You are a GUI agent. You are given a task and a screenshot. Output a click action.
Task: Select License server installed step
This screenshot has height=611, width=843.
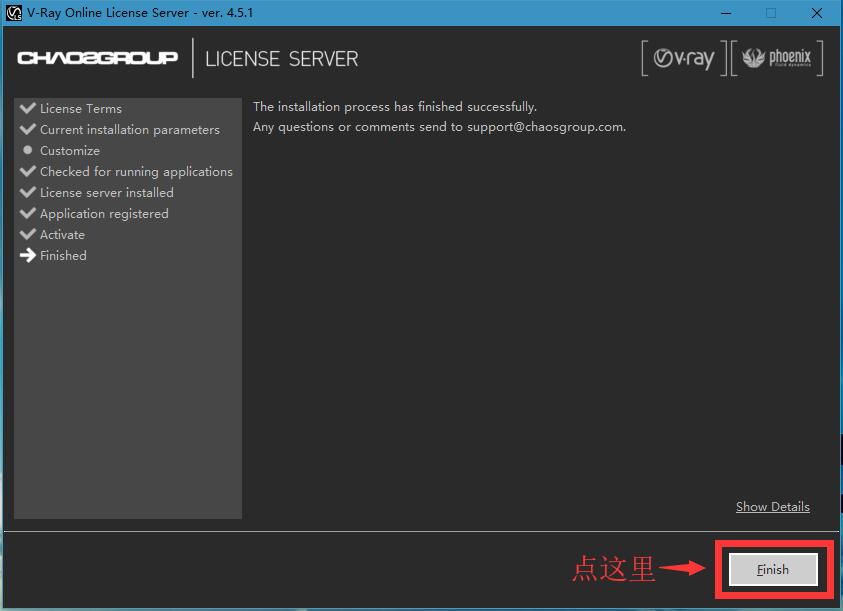(x=106, y=193)
